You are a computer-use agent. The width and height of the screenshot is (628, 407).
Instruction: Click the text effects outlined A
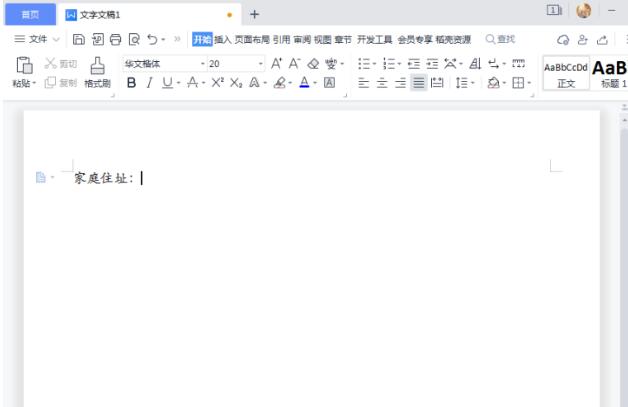point(254,83)
